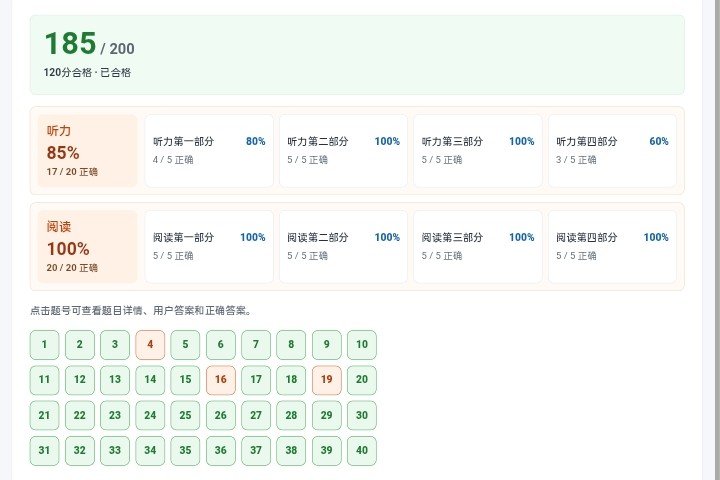Select question number 28
Image resolution: width=720 pixels, height=480 pixels.
[291, 415]
